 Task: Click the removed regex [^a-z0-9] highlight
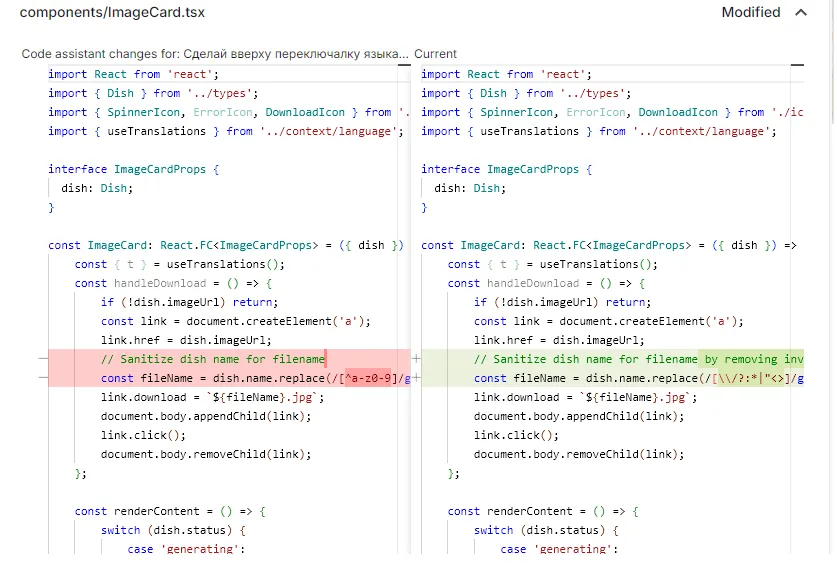(x=367, y=378)
